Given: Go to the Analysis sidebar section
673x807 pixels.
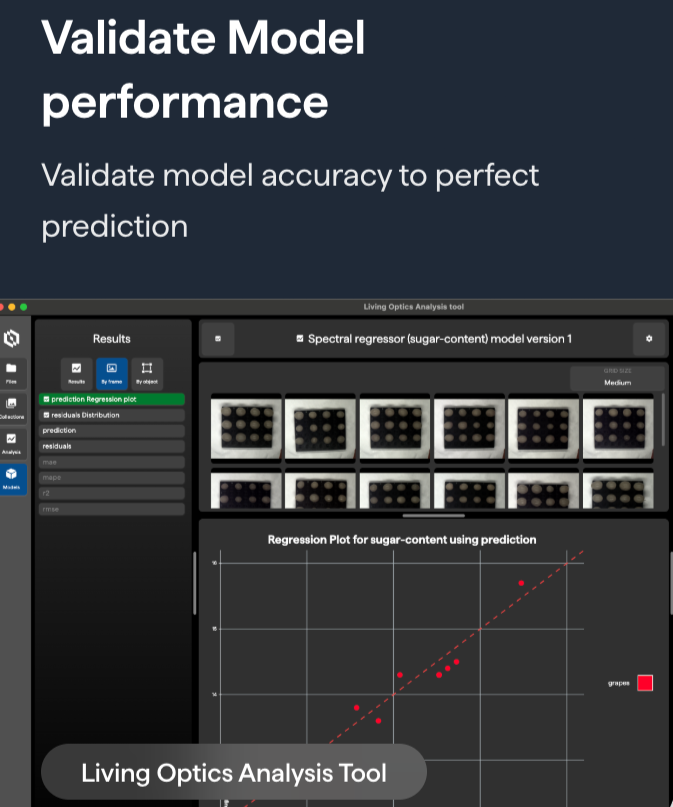Looking at the screenshot, I should (12, 442).
